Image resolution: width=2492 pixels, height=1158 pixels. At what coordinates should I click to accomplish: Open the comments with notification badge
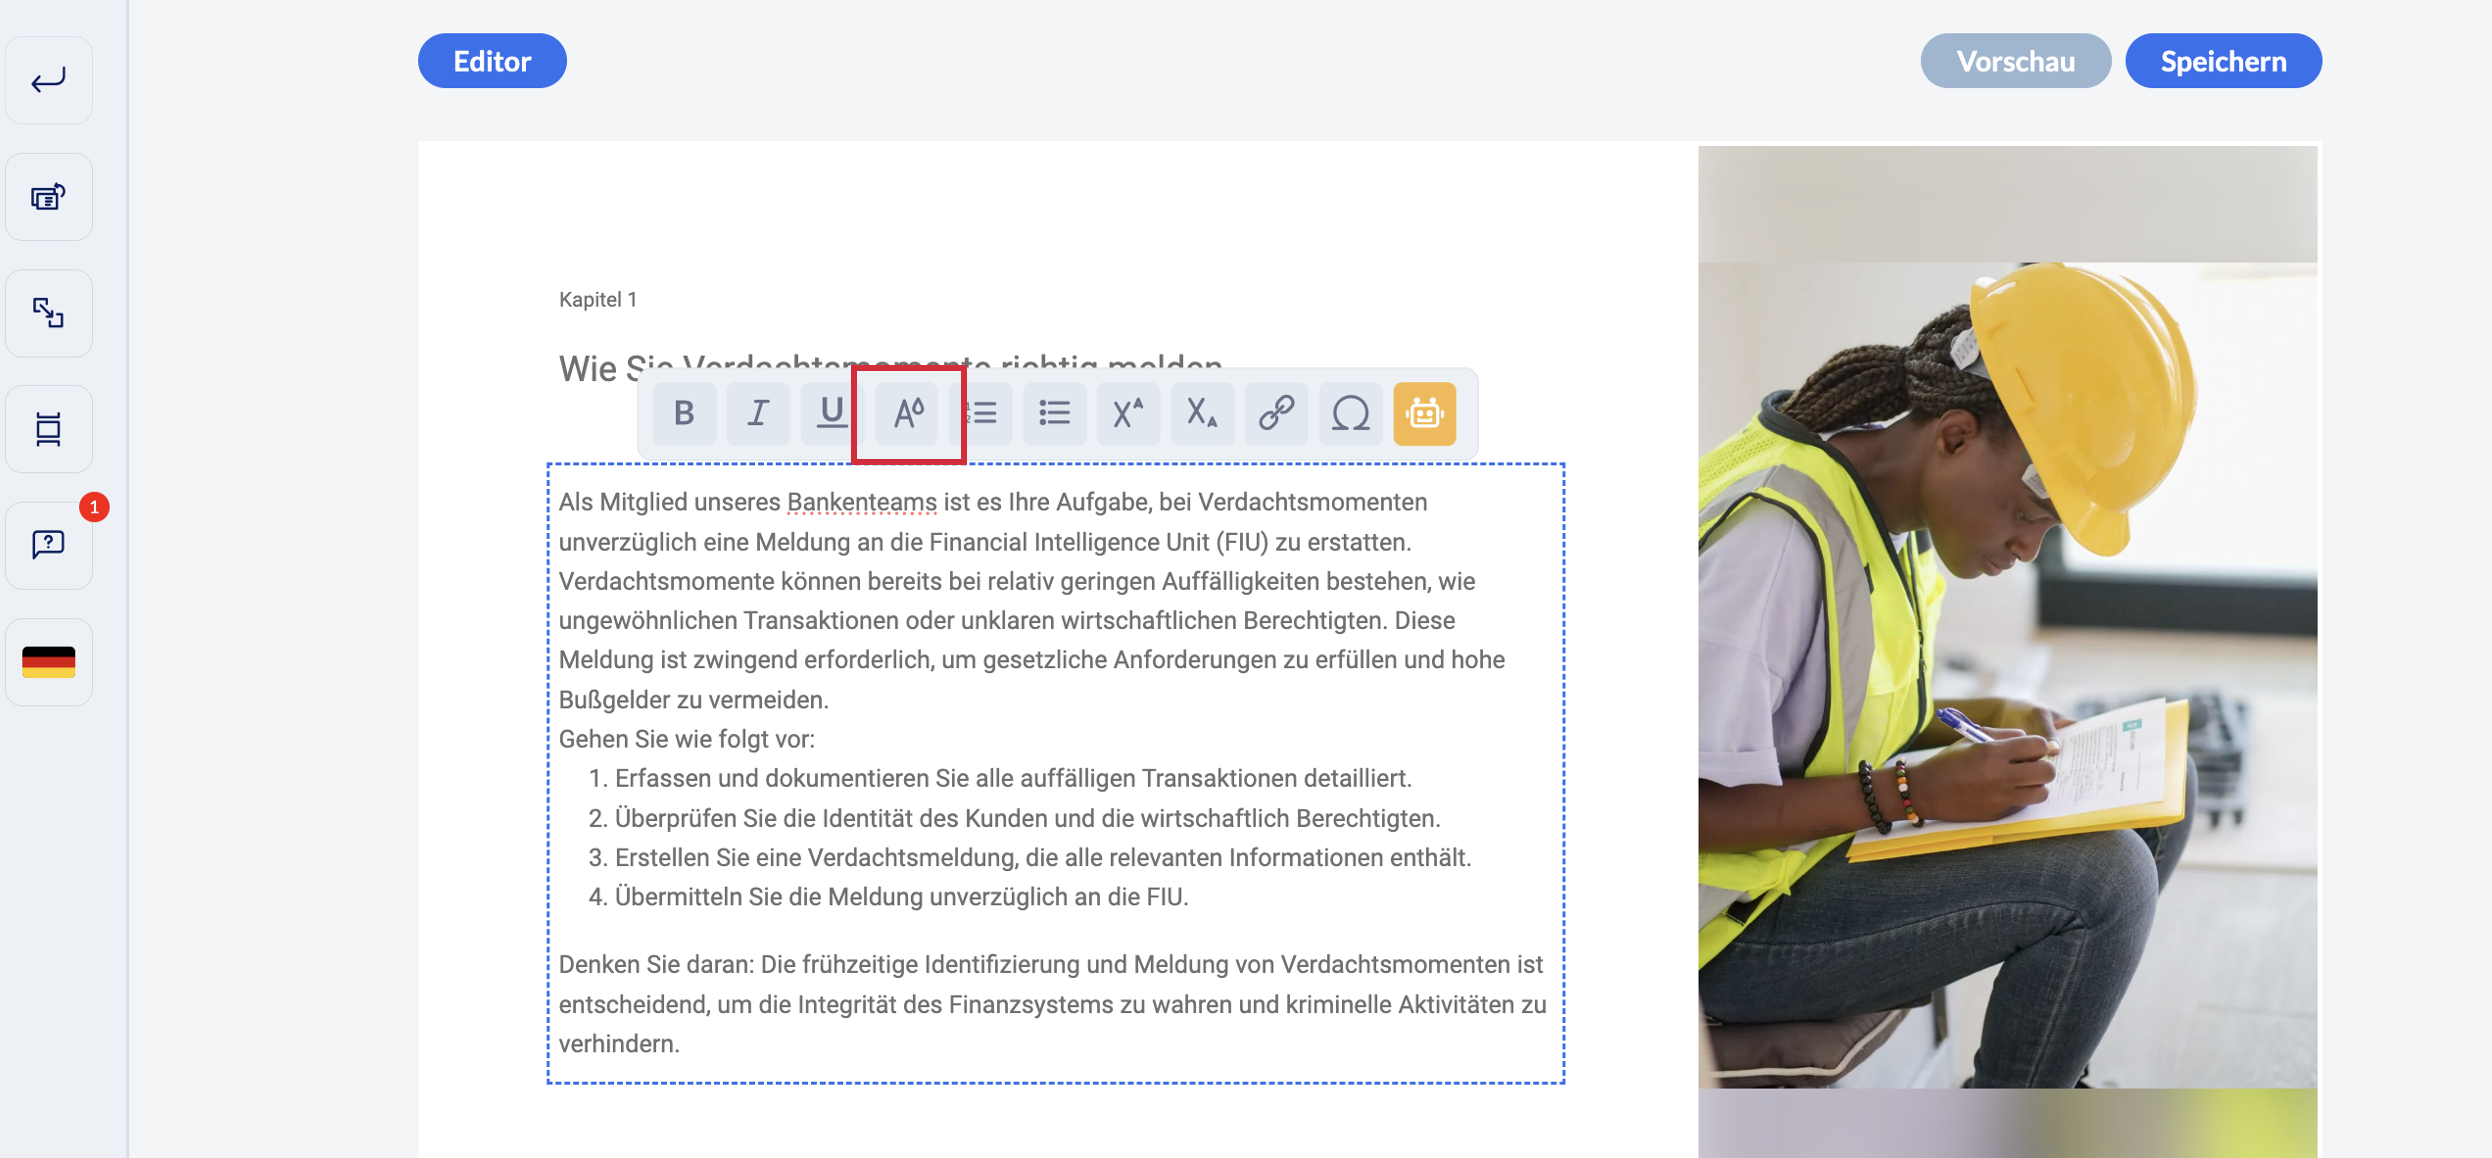[x=48, y=544]
